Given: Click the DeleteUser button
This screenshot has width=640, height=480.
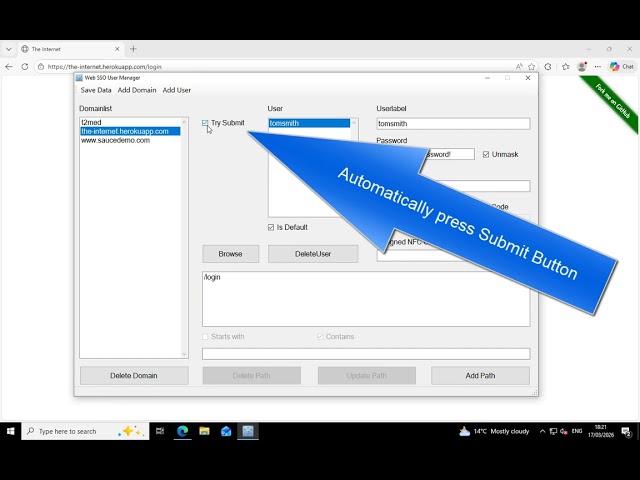Looking at the screenshot, I should click(x=313, y=254).
